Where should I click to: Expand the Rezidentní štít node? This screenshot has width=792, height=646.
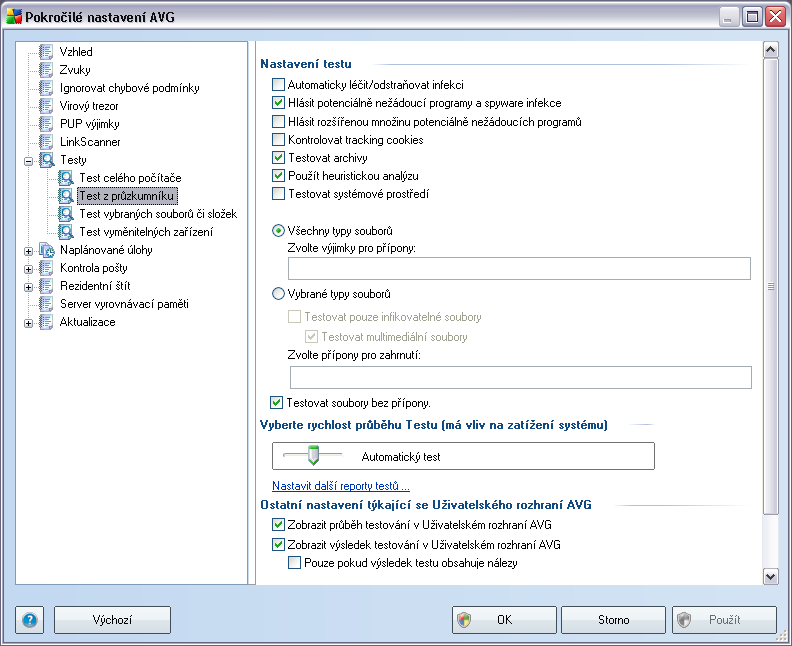(x=29, y=287)
